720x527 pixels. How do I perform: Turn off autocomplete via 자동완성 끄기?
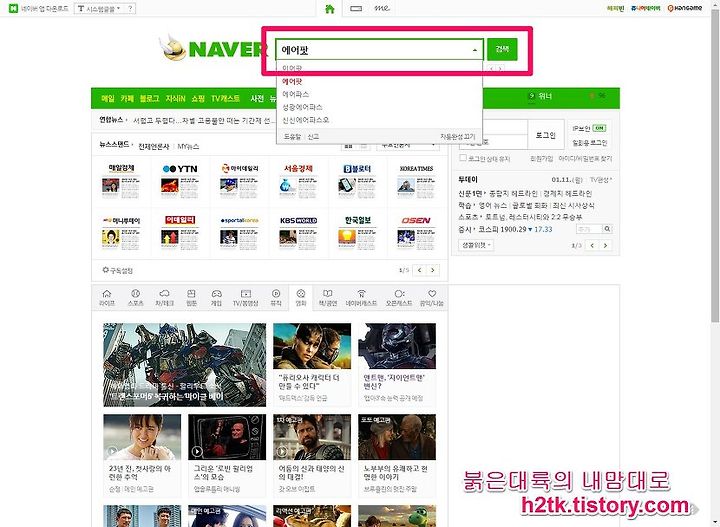(458, 136)
